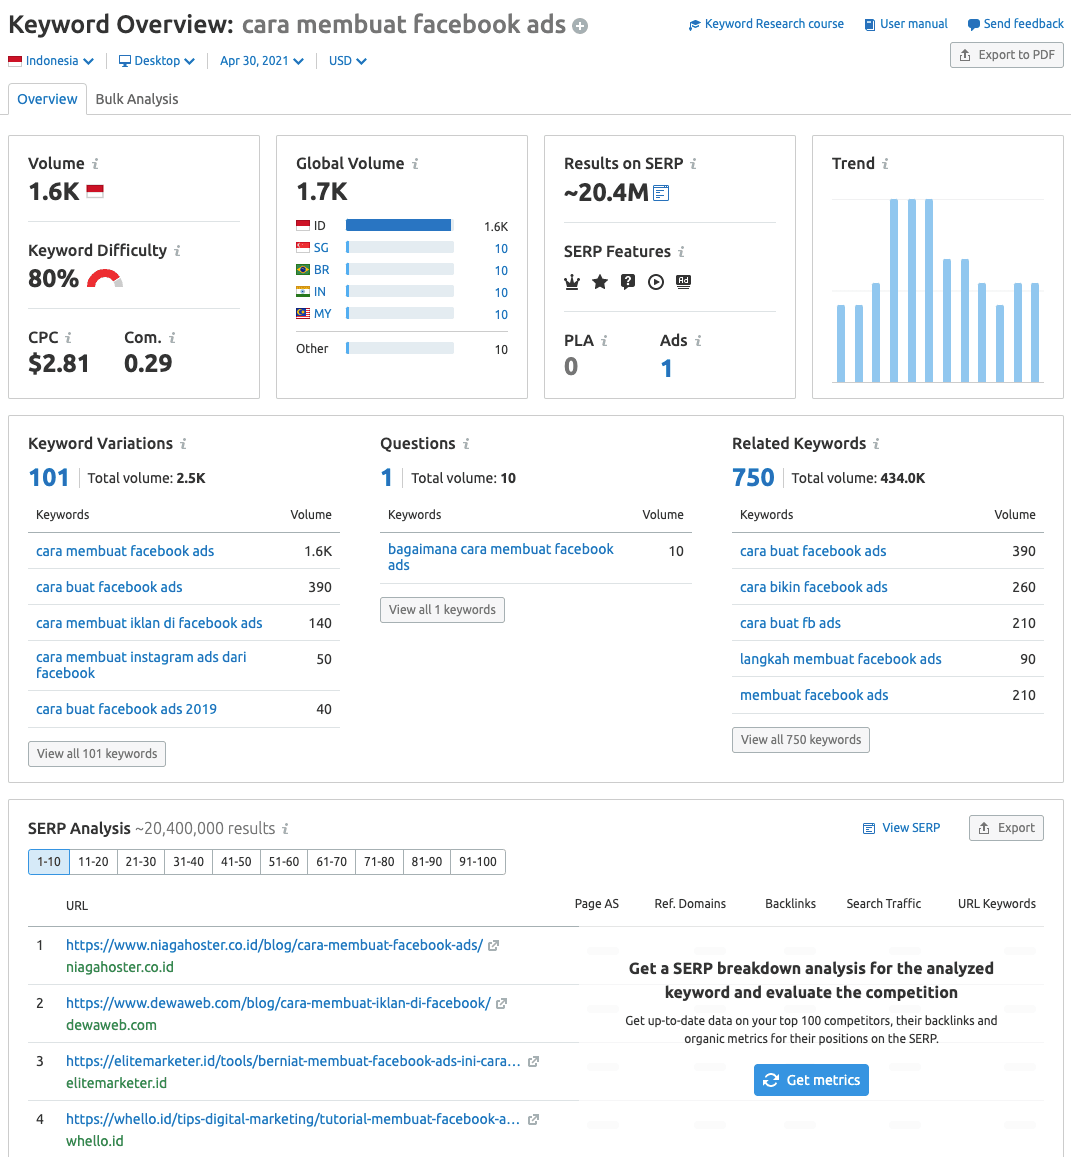This screenshot has width=1071, height=1157.
Task: Open external link icon for niagahoster URL
Action: point(494,945)
